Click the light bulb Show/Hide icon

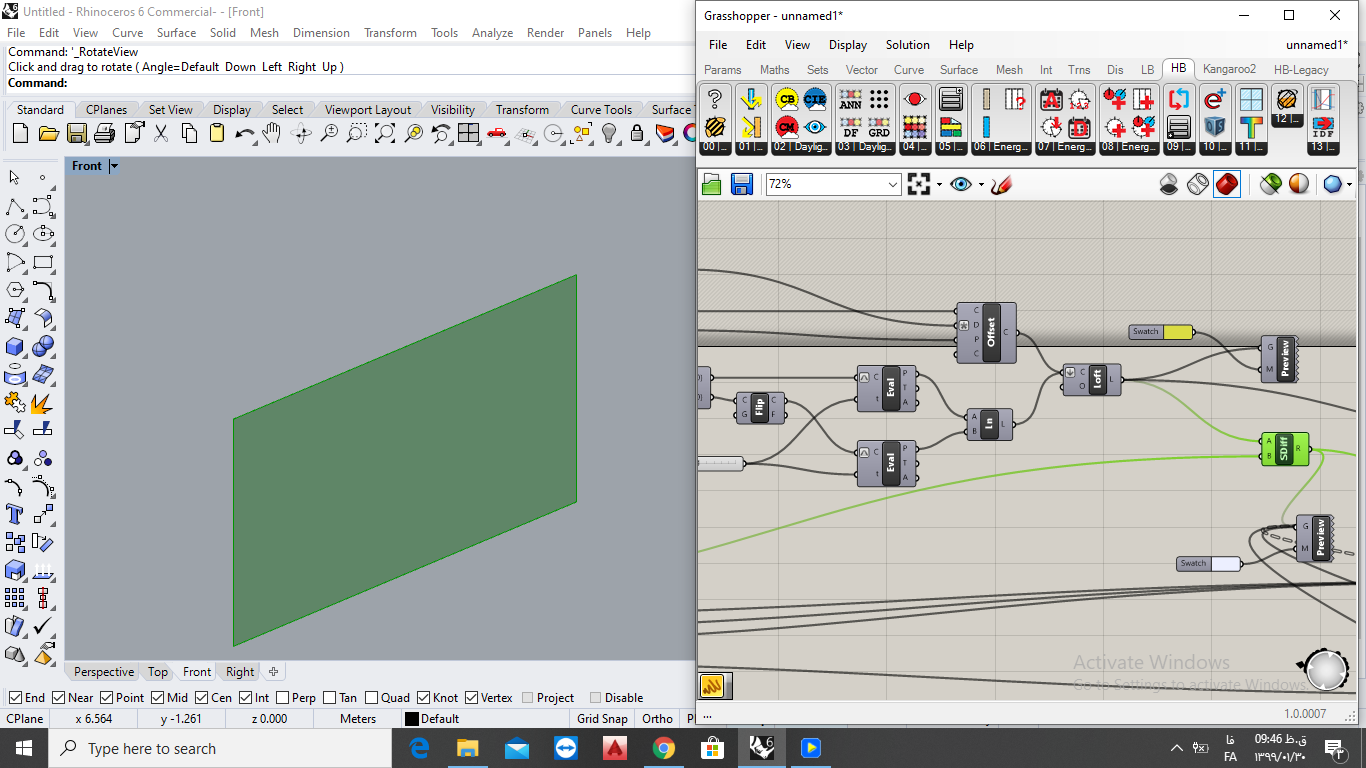[608, 133]
